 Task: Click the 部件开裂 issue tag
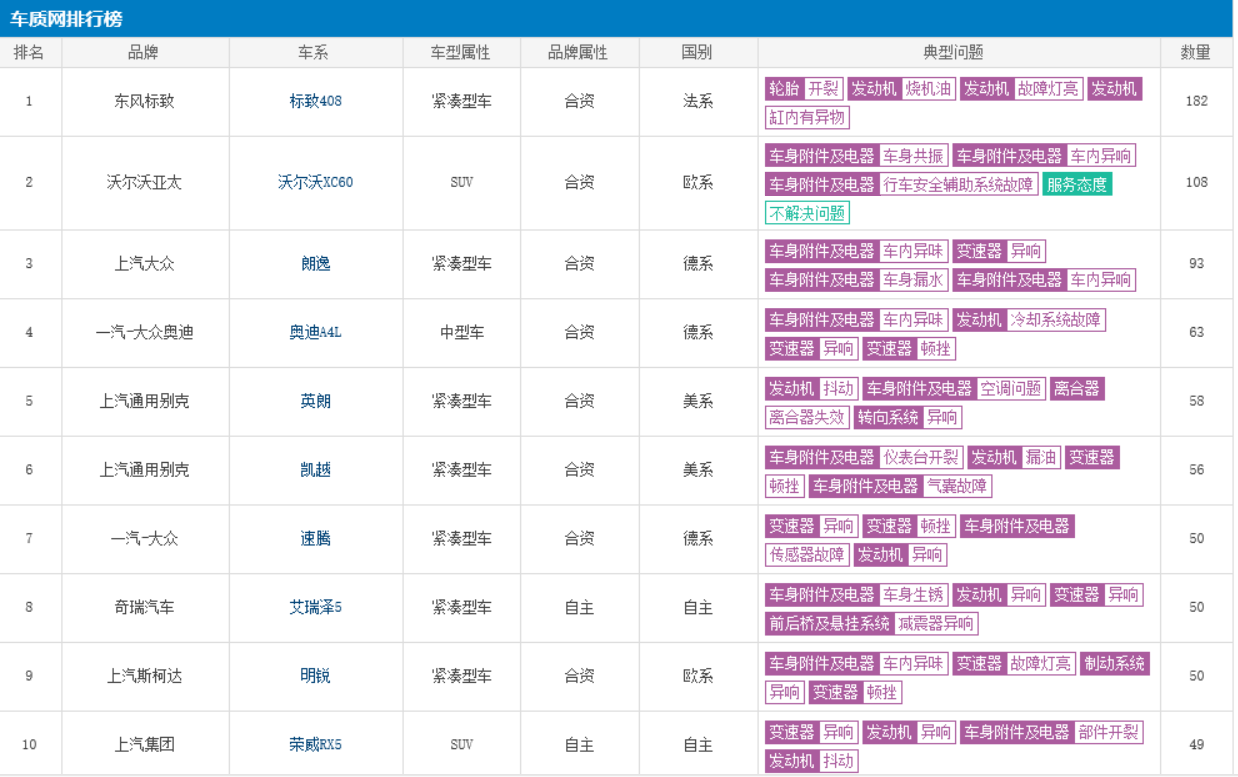point(1108,732)
